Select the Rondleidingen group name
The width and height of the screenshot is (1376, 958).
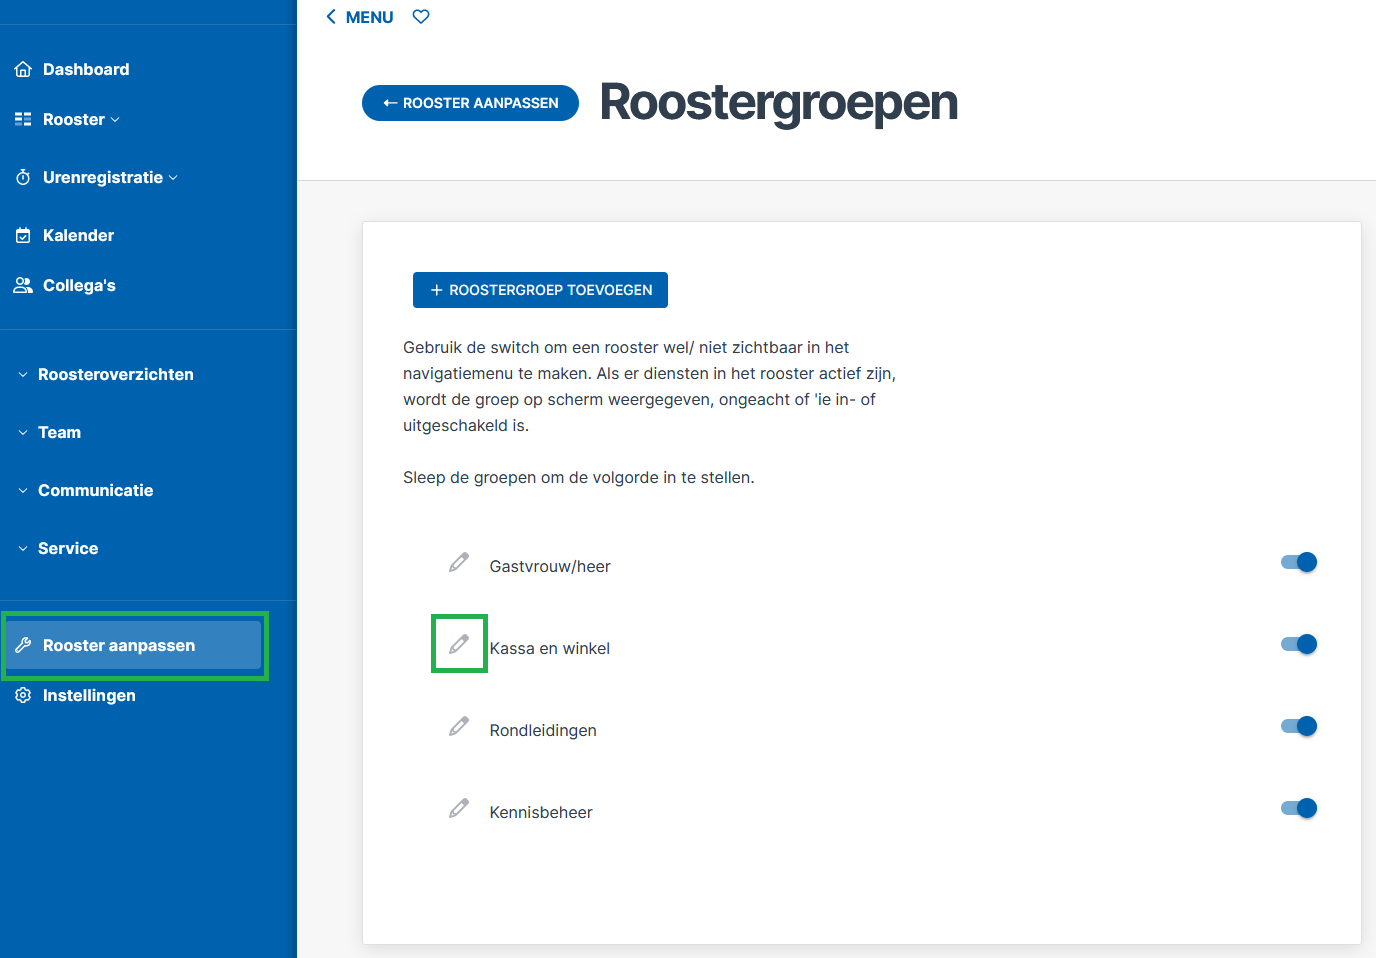point(543,730)
